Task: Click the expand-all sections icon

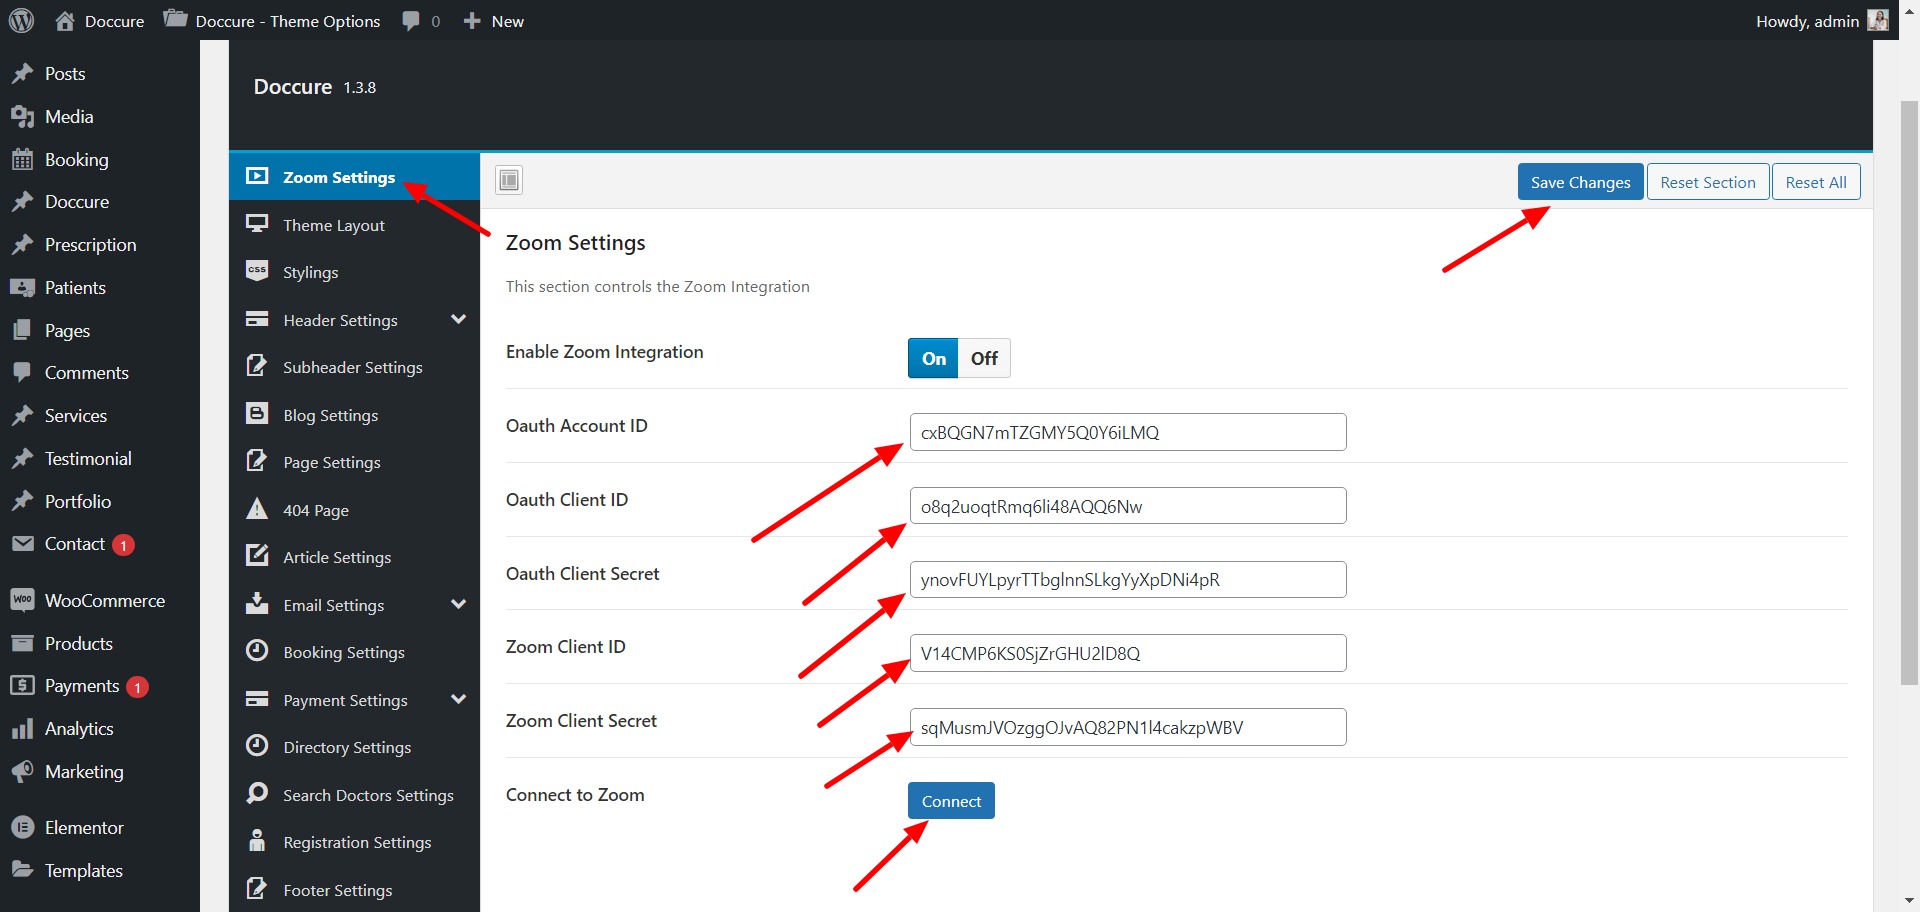Action: tap(509, 180)
